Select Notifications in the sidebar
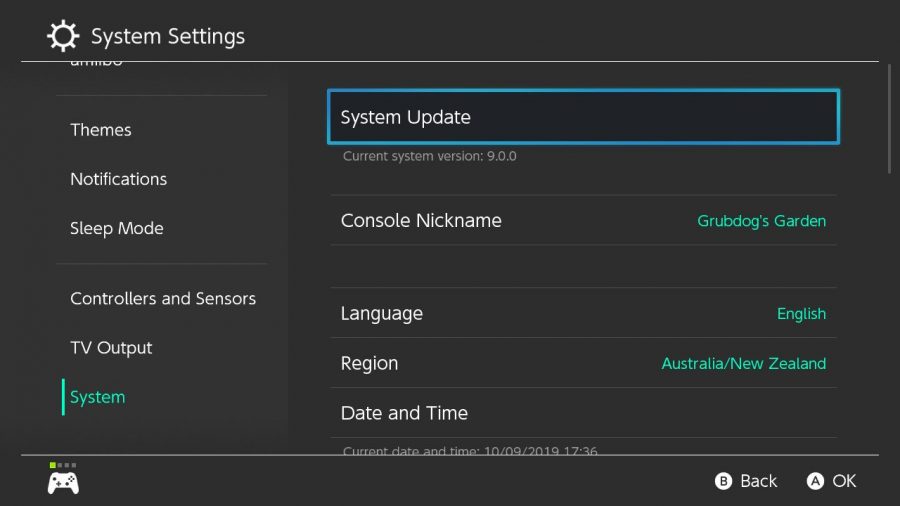The height and width of the screenshot is (506, 900). point(118,179)
